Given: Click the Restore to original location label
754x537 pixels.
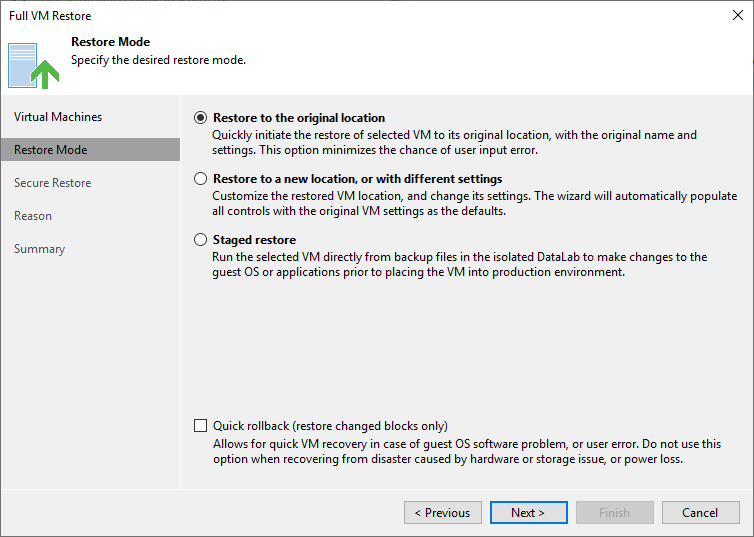Looking at the screenshot, I should click(x=299, y=118).
